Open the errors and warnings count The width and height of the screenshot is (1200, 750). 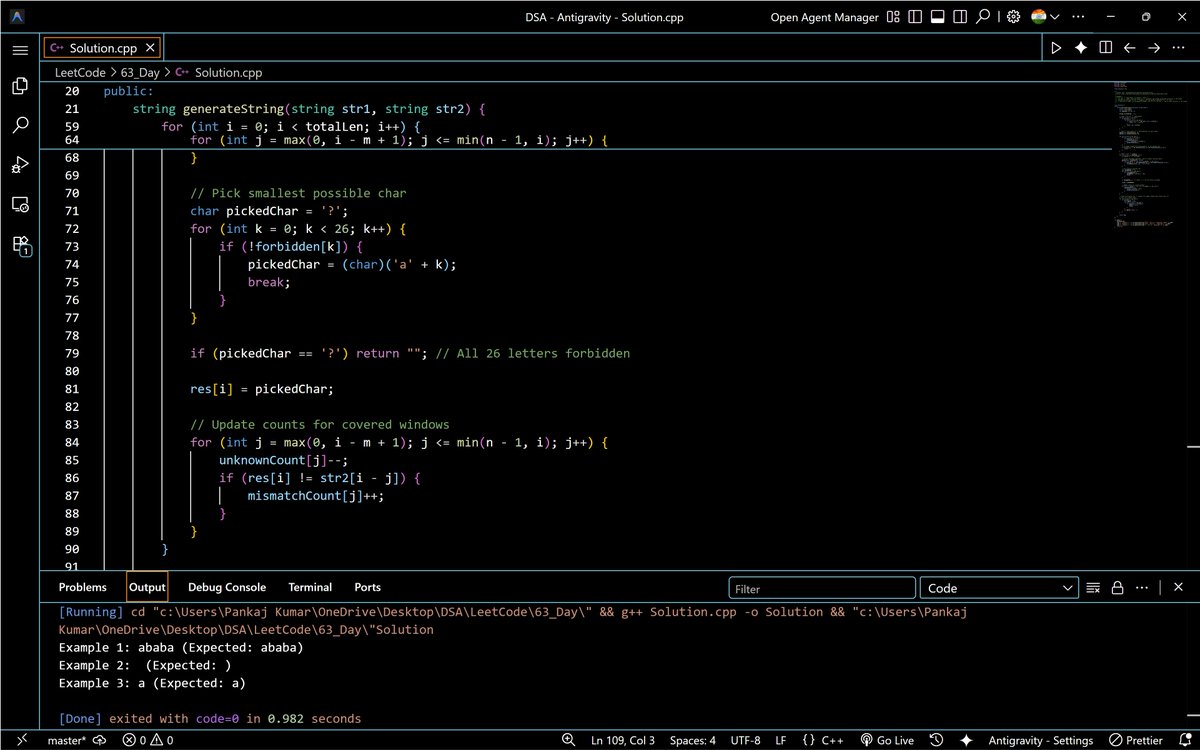tap(147, 741)
